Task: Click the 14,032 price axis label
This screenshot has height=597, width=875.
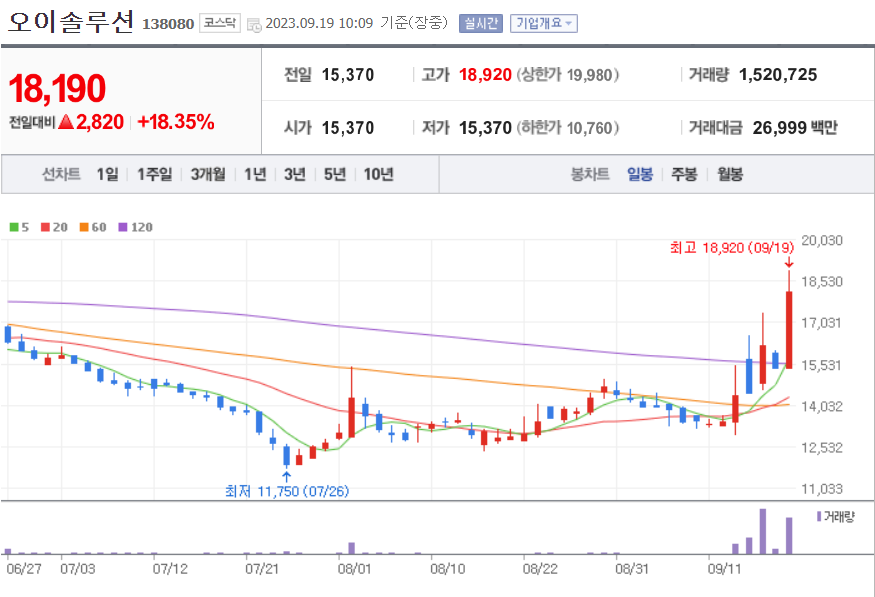Action: pos(821,406)
